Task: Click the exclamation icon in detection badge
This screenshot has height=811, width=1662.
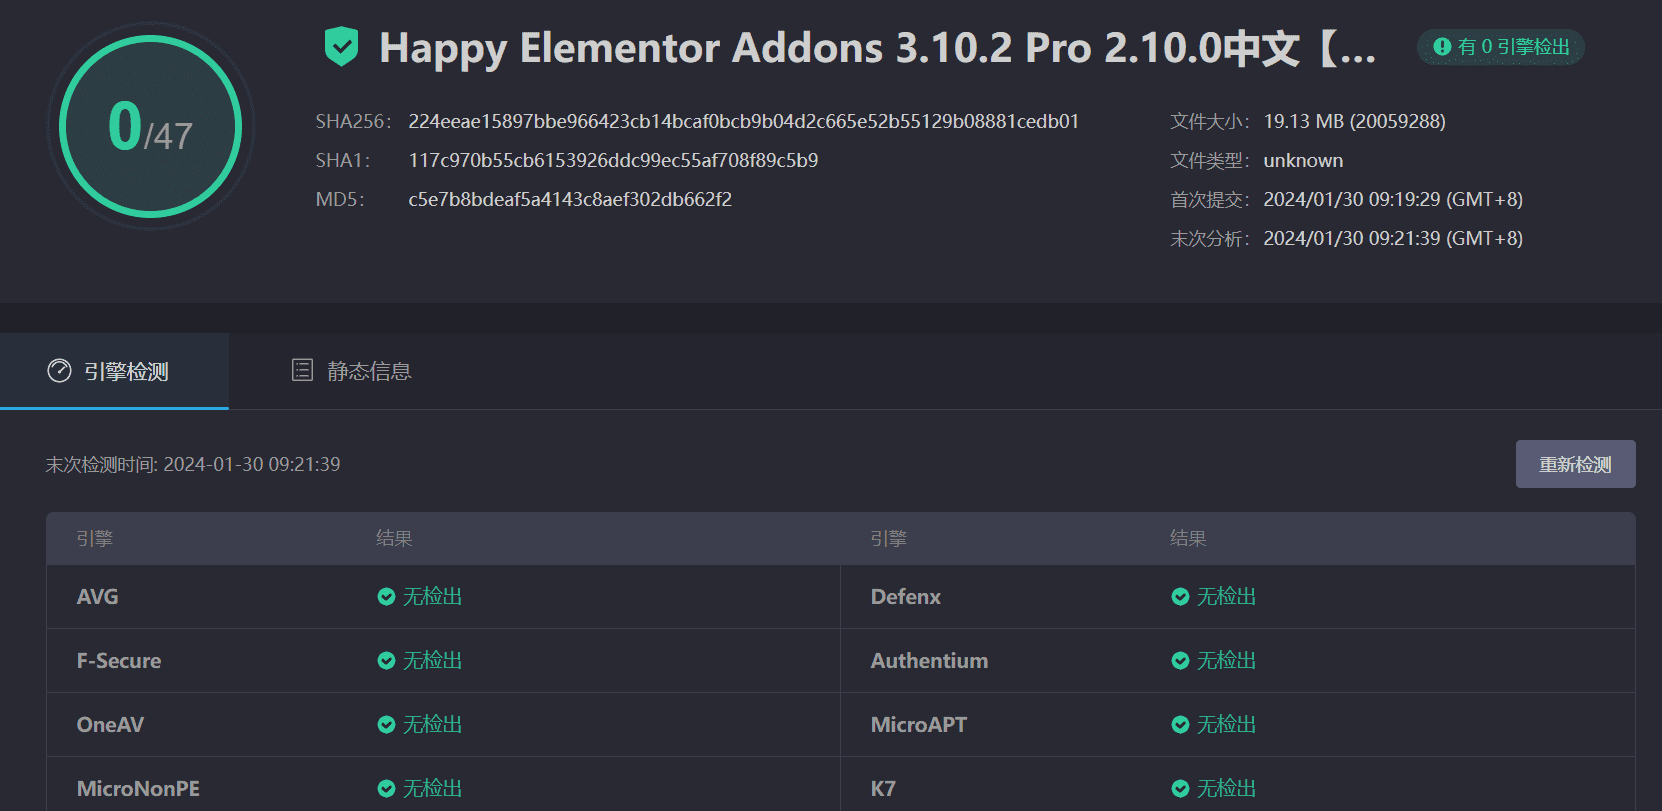Action: [1442, 47]
